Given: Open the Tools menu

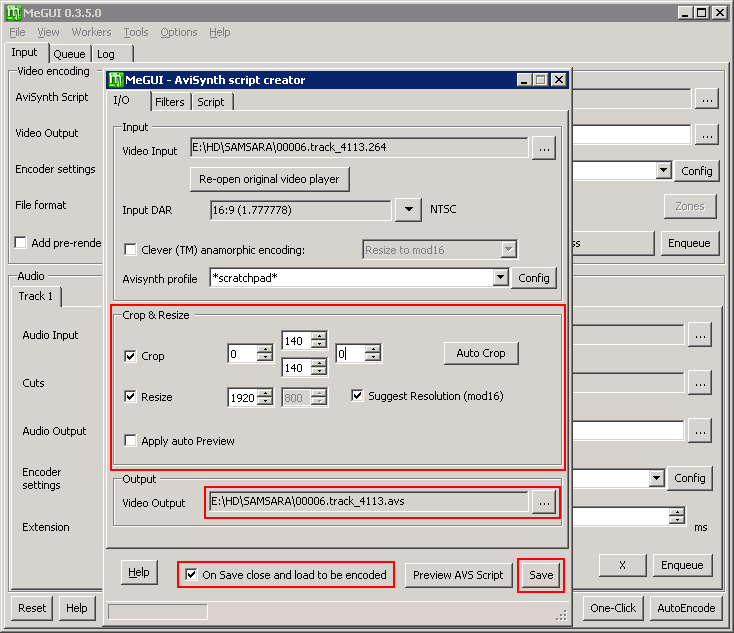Looking at the screenshot, I should click(x=136, y=32).
